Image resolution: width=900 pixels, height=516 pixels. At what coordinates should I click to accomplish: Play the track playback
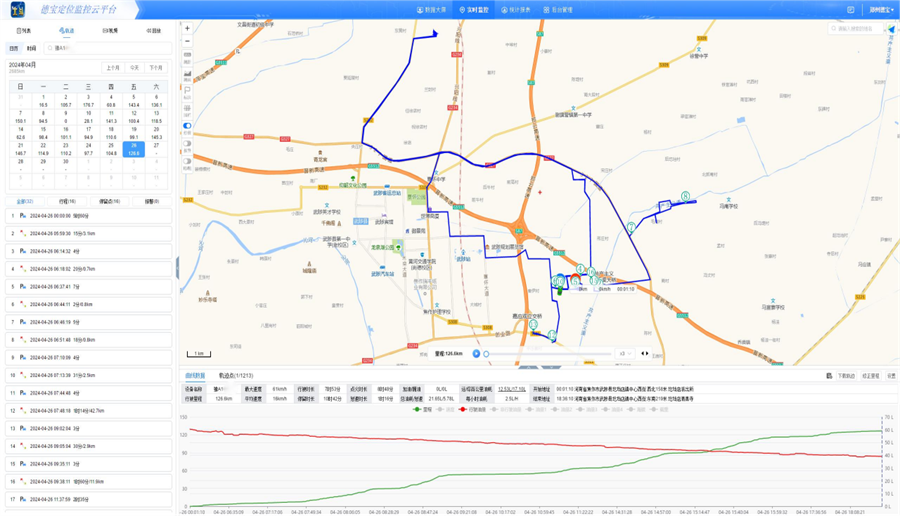476,354
